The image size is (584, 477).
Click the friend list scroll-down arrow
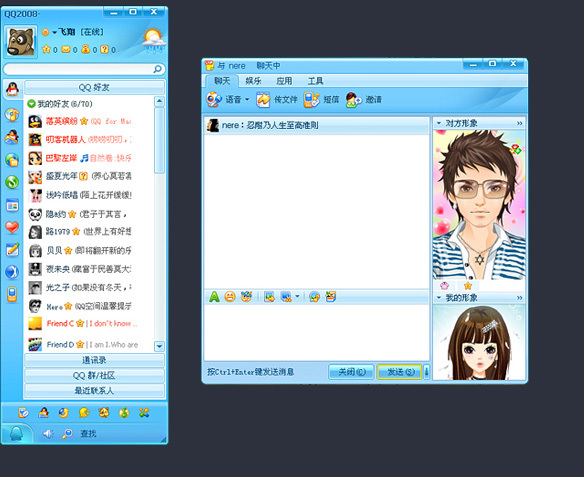click(159, 346)
